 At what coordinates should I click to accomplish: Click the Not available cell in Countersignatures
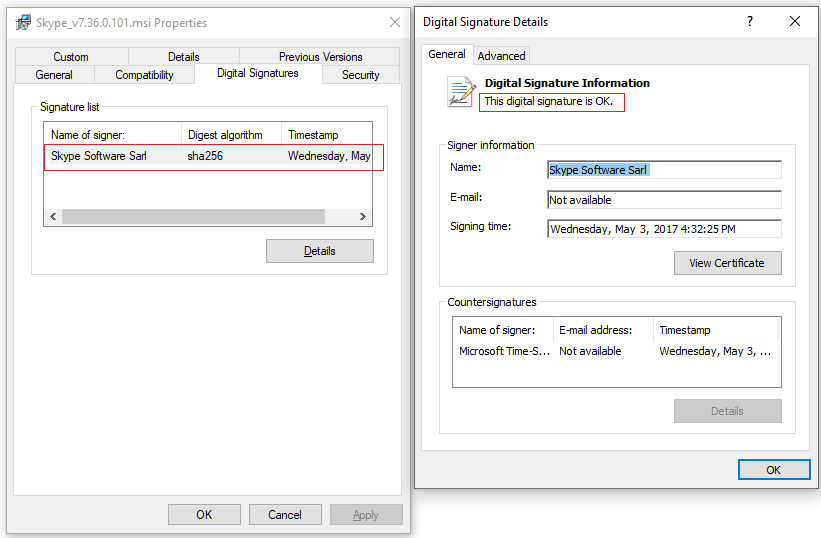coord(590,351)
